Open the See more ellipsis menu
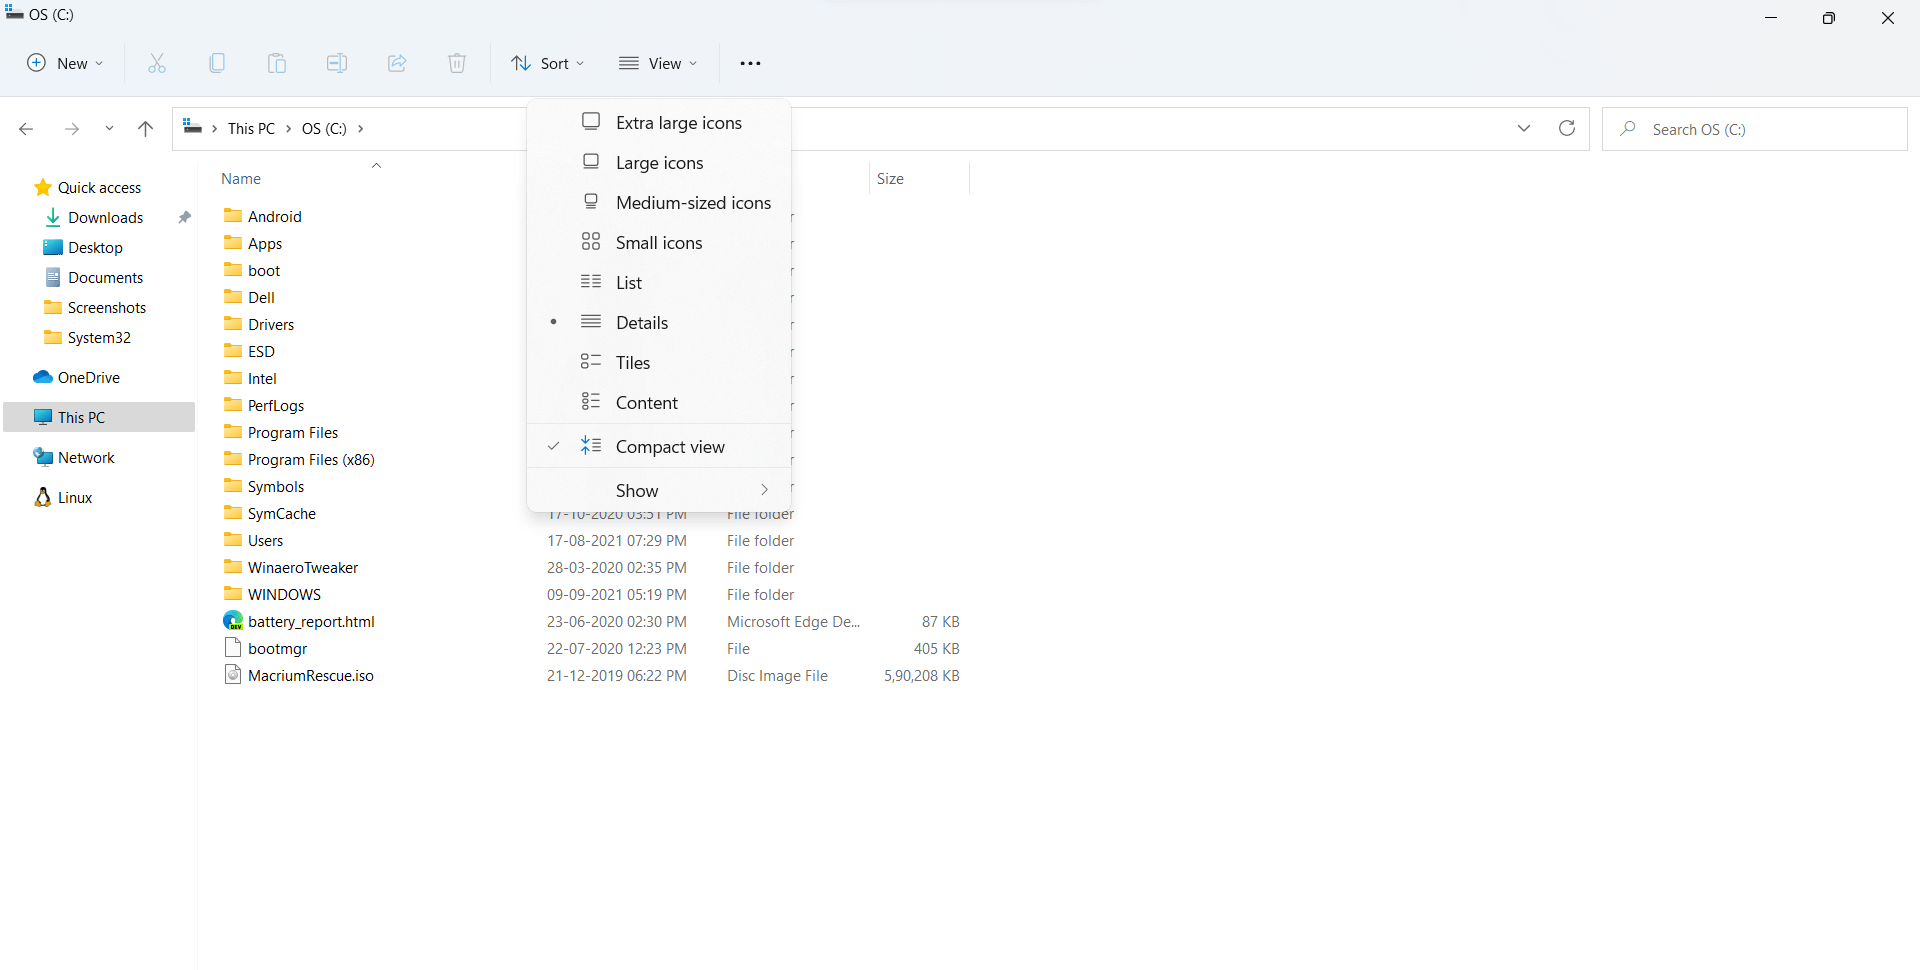 tap(750, 63)
